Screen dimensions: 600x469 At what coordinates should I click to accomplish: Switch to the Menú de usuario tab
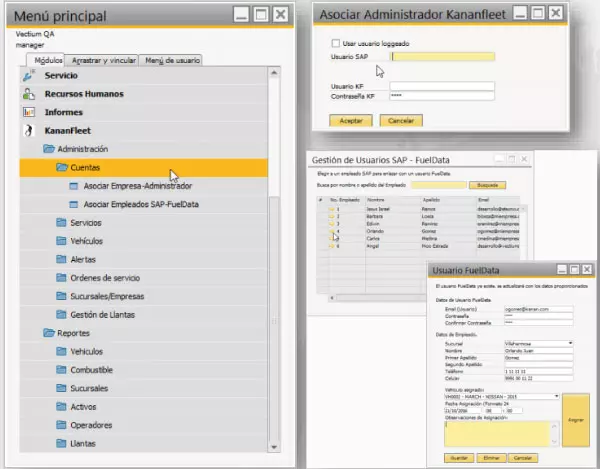(171, 60)
